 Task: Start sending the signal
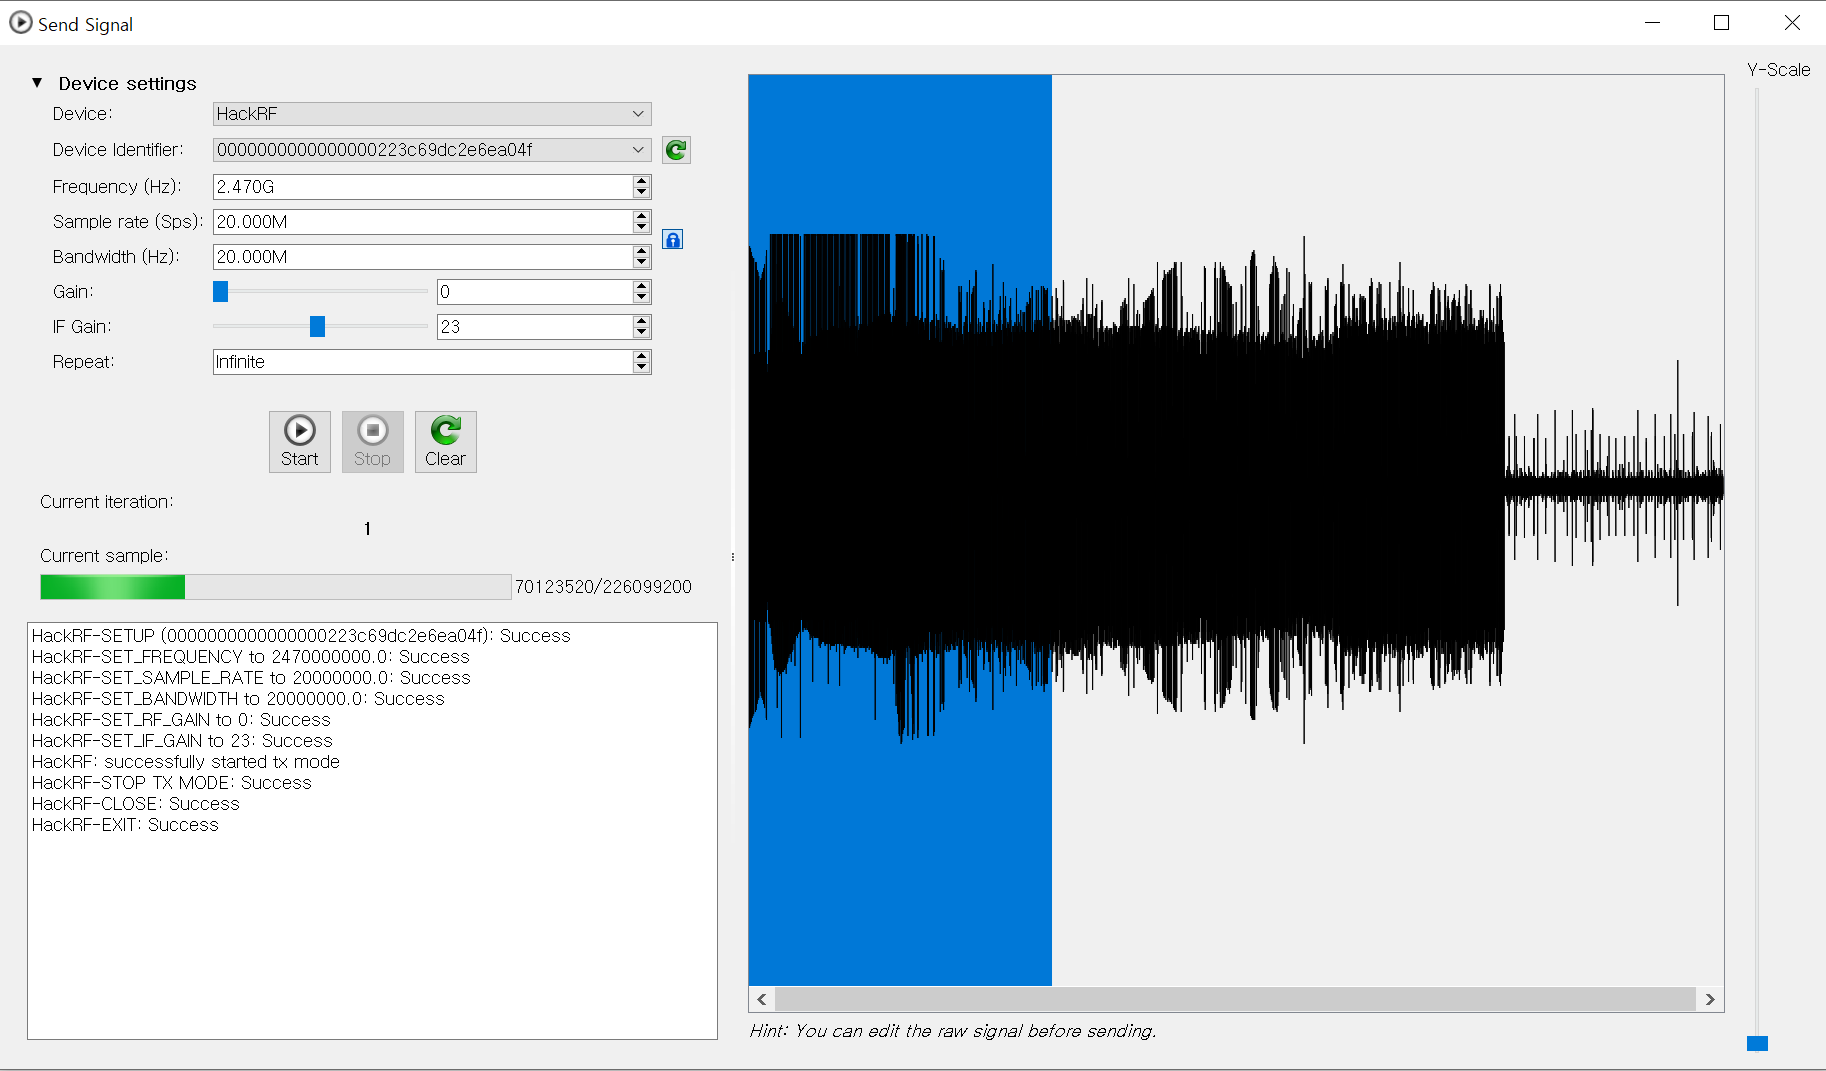click(x=300, y=442)
